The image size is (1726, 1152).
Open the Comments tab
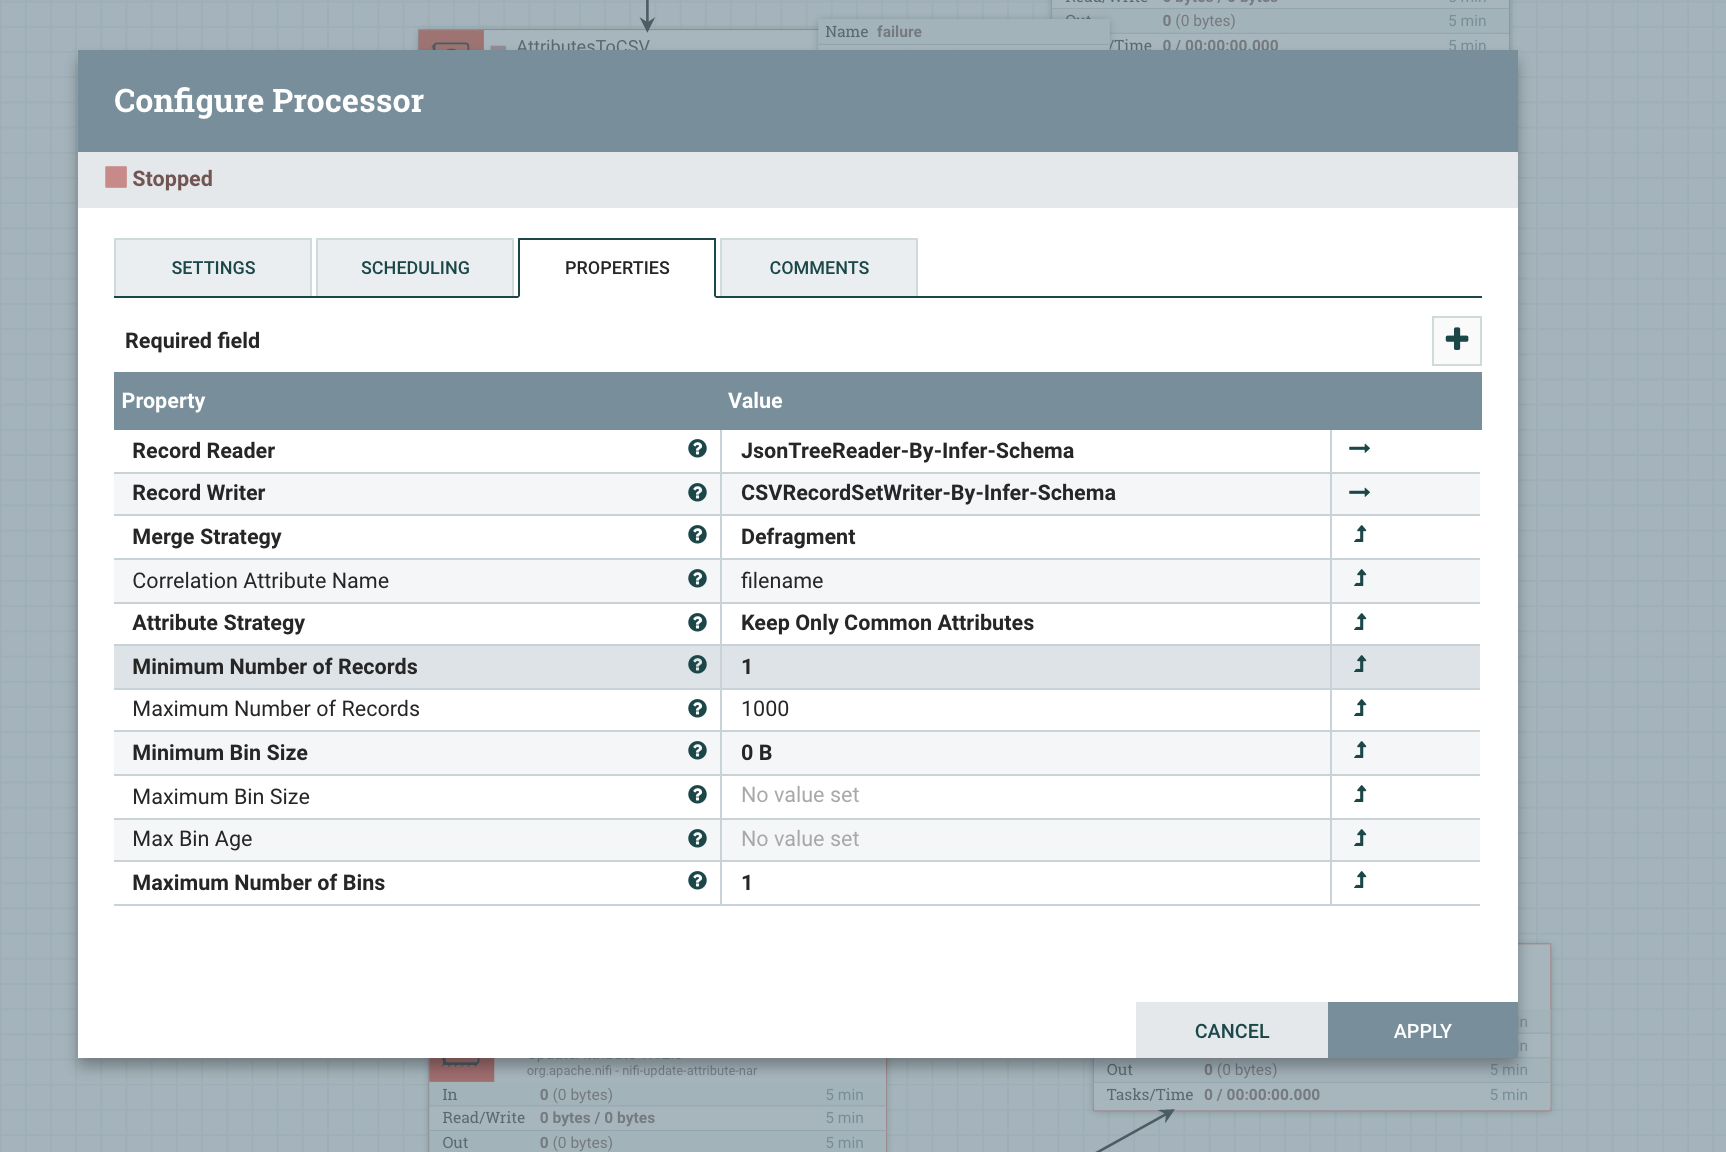pyautogui.click(x=819, y=268)
